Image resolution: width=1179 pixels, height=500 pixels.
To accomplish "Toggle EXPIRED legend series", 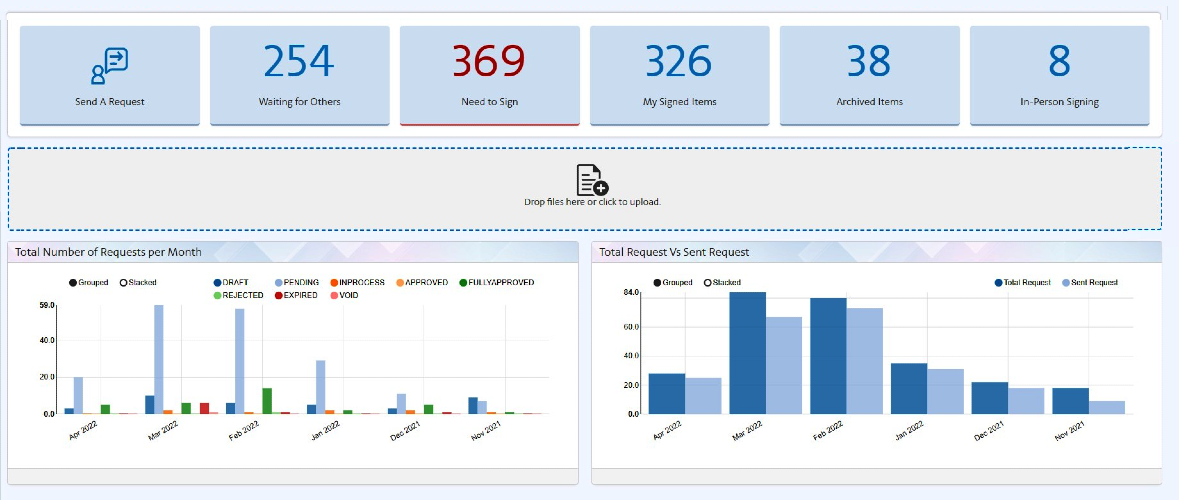I will coord(297,295).
